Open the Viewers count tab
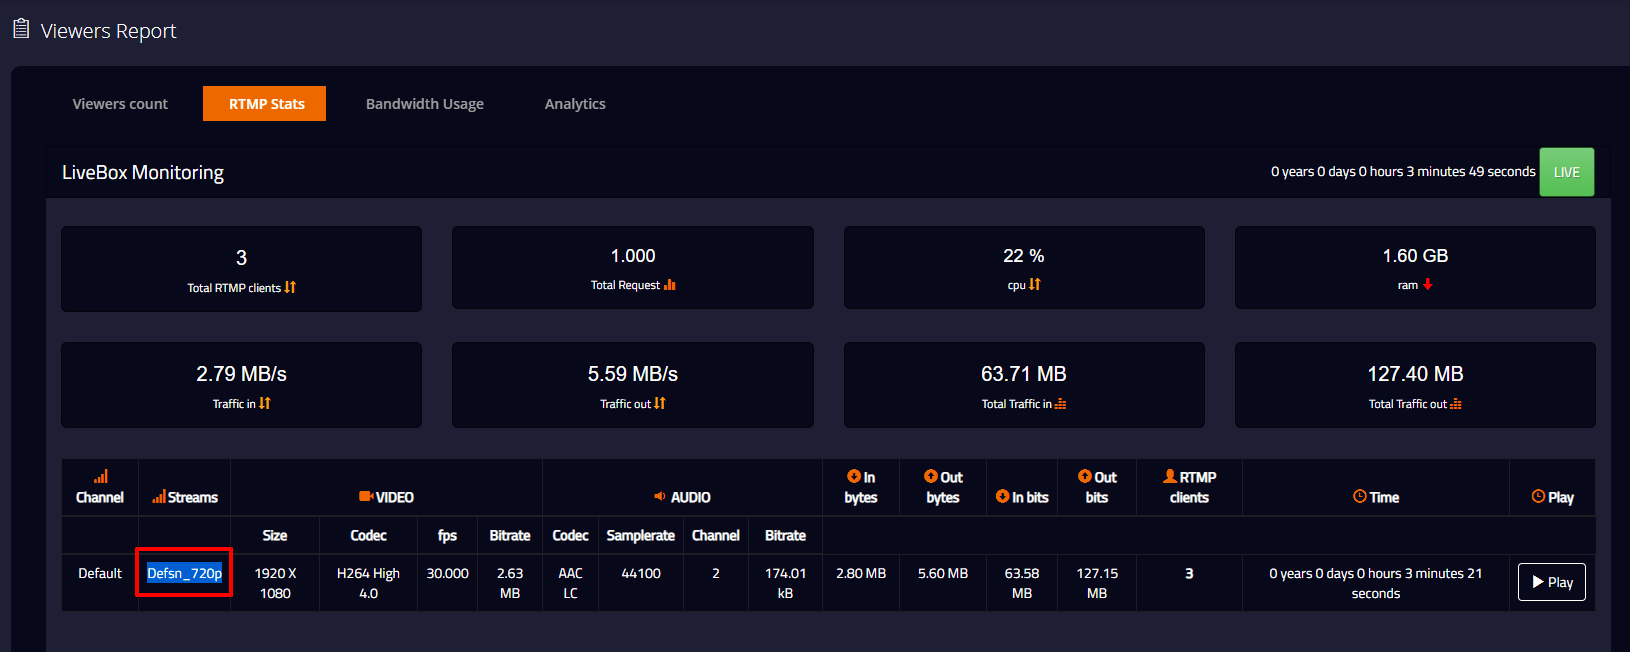 click(120, 104)
